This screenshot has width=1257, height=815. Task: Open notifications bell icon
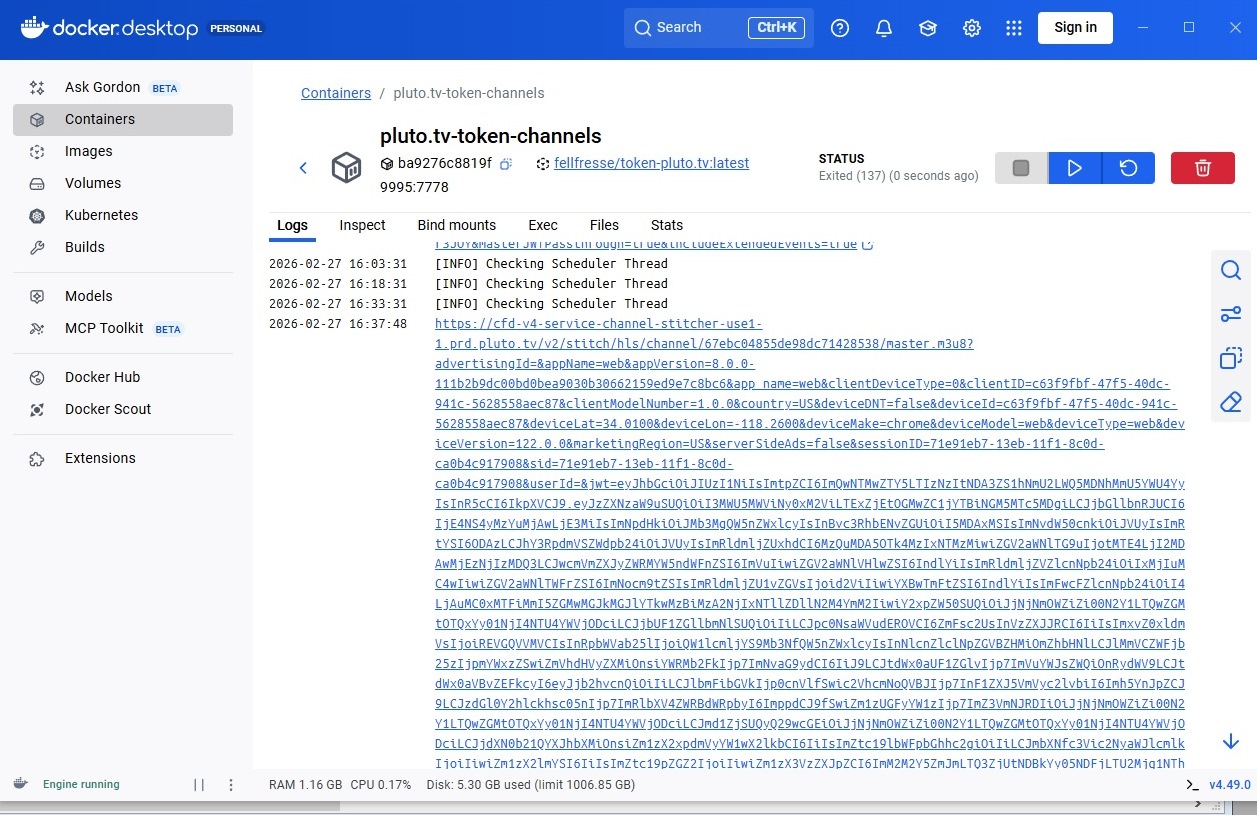(883, 28)
